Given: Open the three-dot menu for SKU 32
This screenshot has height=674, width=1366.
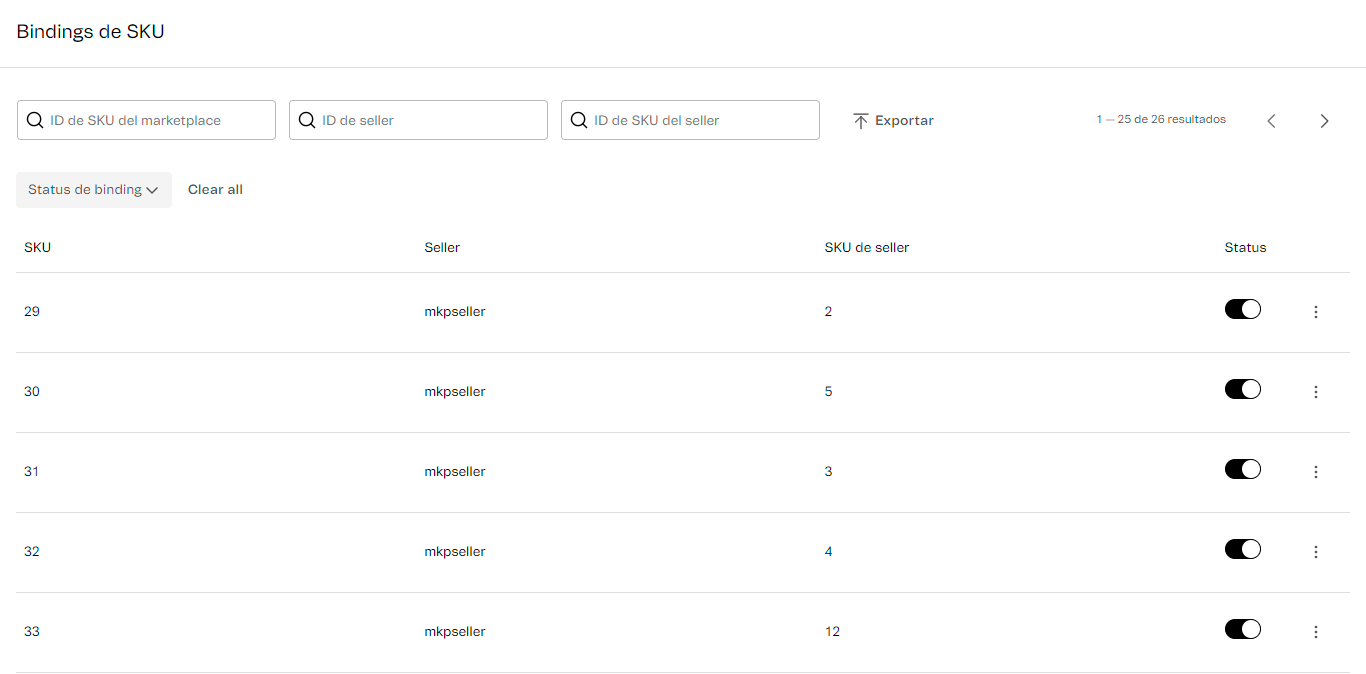Looking at the screenshot, I should tap(1315, 552).
